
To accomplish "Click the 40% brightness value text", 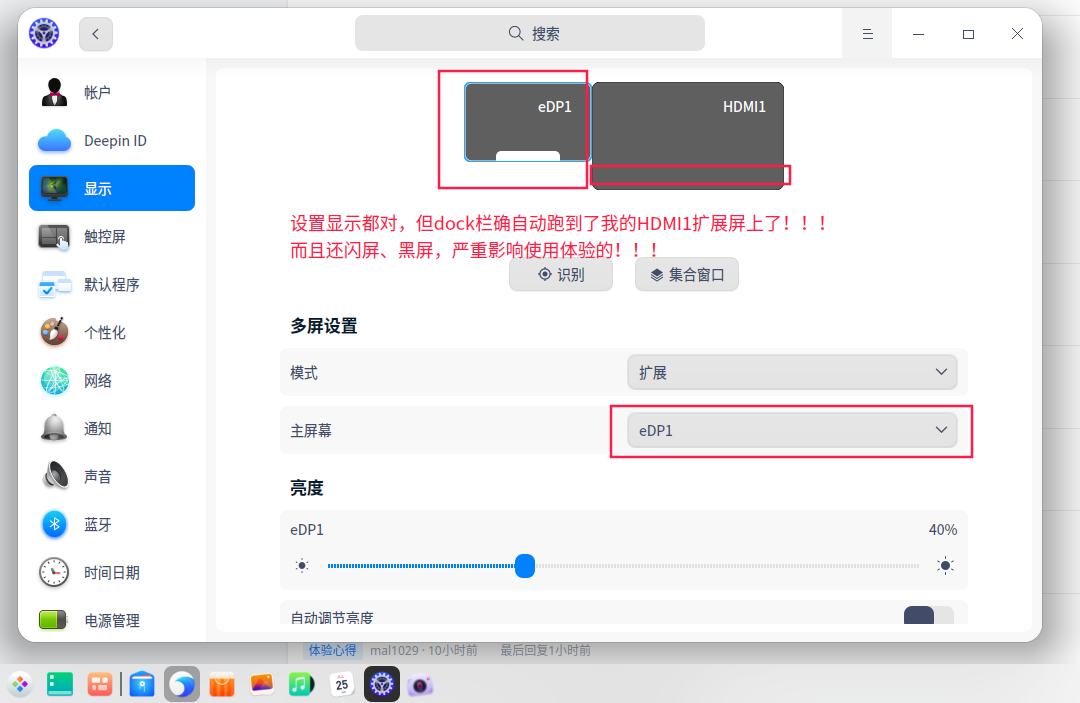I will tap(942, 529).
